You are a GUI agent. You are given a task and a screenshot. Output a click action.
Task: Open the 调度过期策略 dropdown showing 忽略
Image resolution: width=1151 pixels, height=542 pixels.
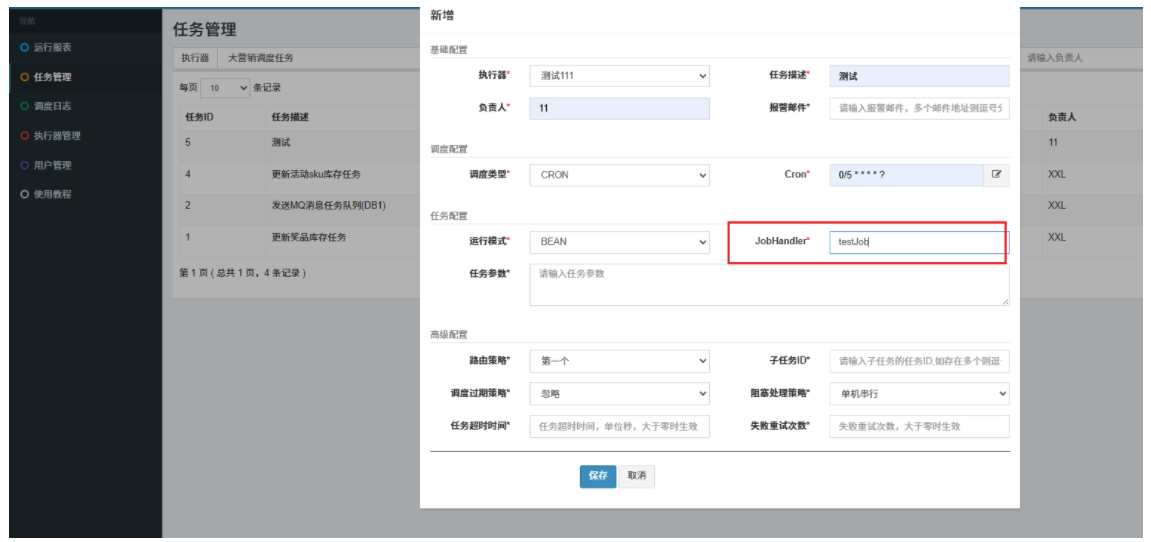(x=619, y=394)
